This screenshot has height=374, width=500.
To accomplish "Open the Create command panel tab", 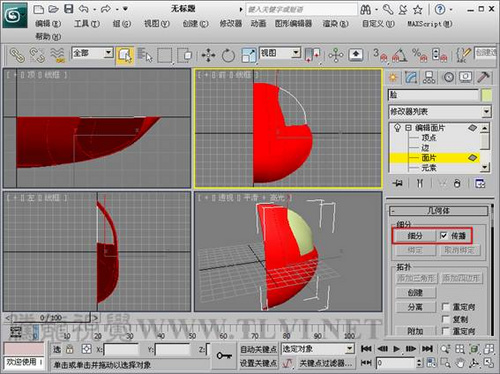I will point(393,77).
